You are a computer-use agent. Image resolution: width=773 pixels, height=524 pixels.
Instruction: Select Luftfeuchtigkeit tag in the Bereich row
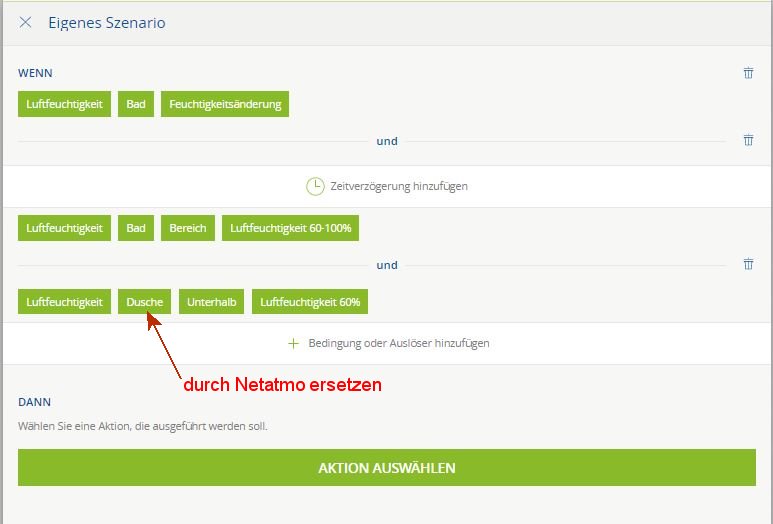64,228
